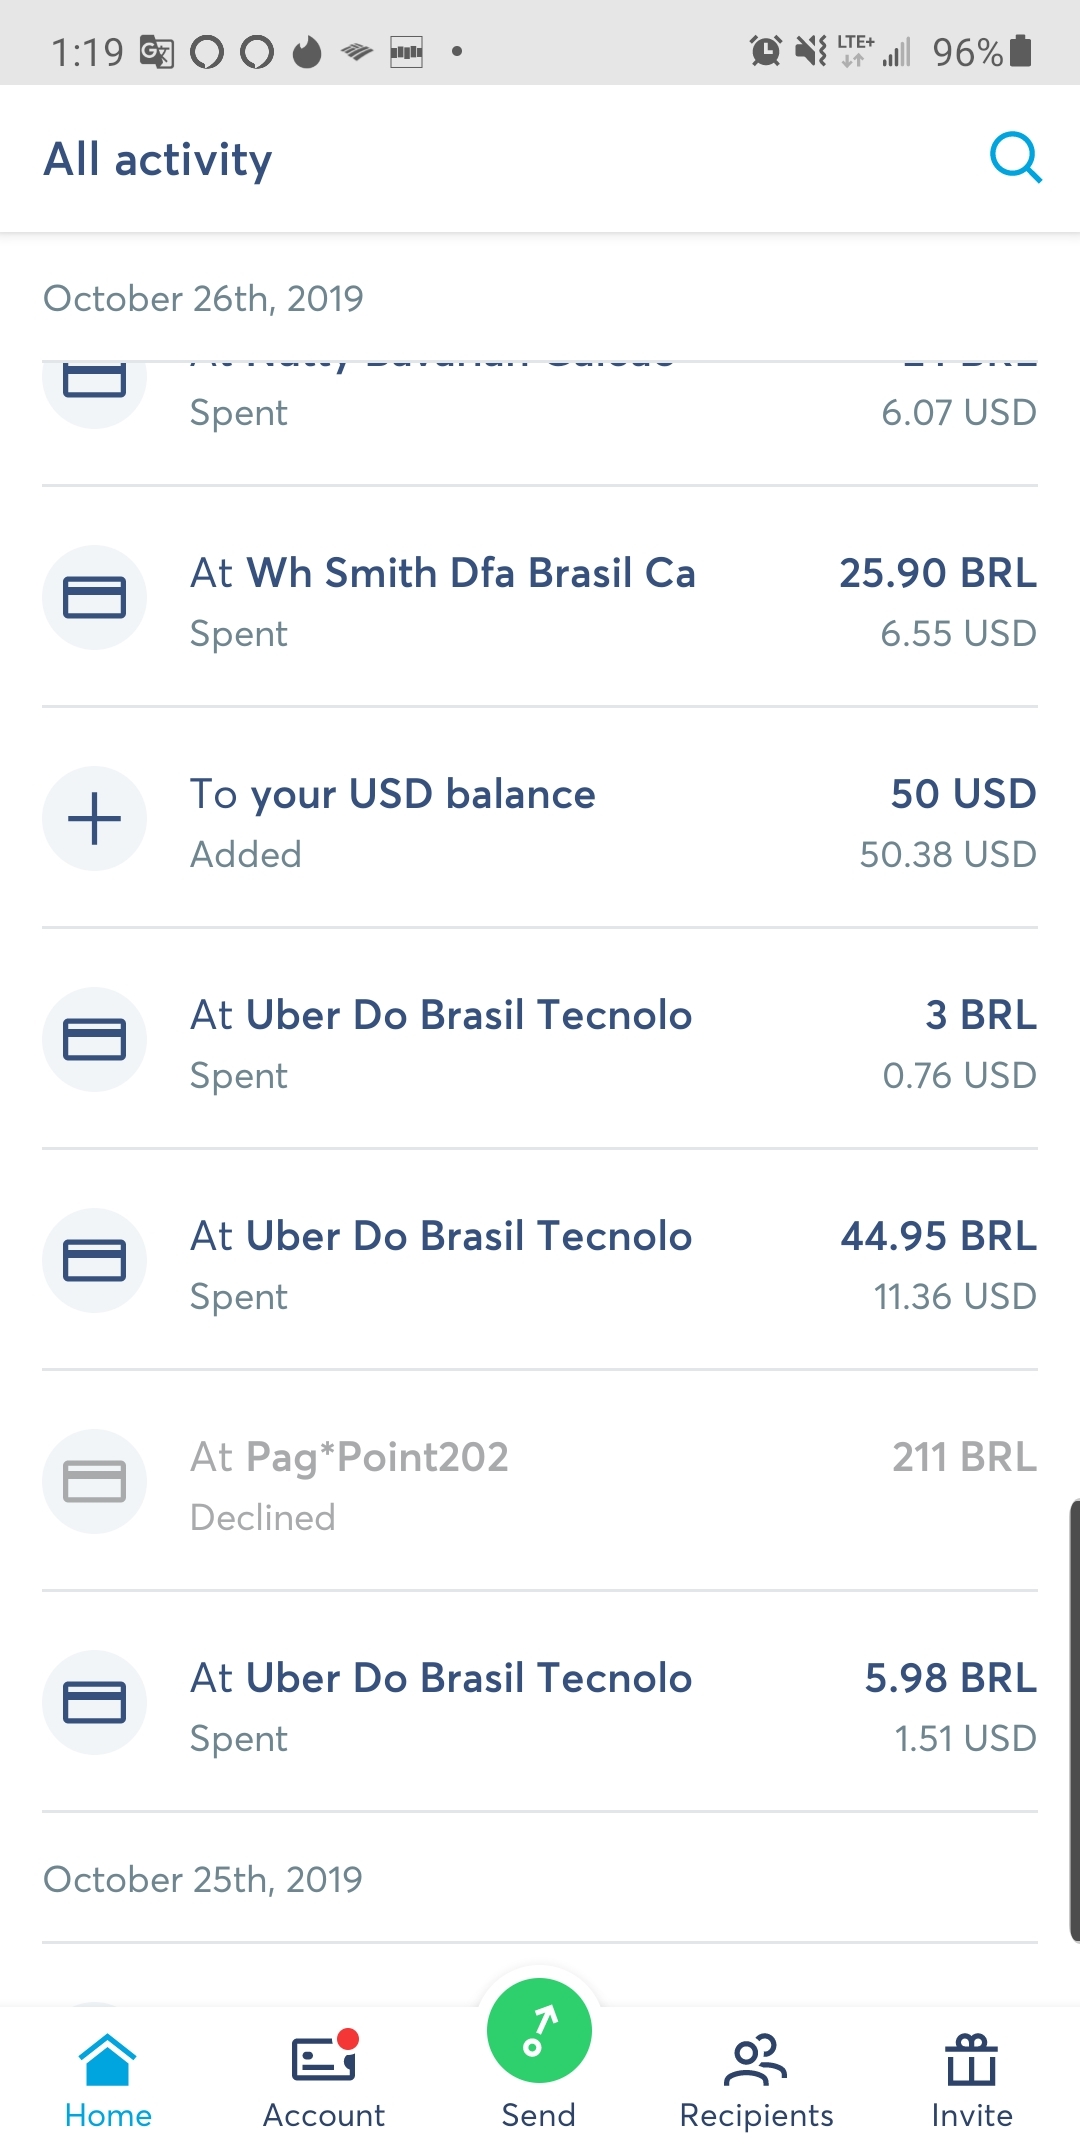Open the Wh Smith Dfa Brasil transaction
This screenshot has width=1080, height=2154.
coord(540,600)
